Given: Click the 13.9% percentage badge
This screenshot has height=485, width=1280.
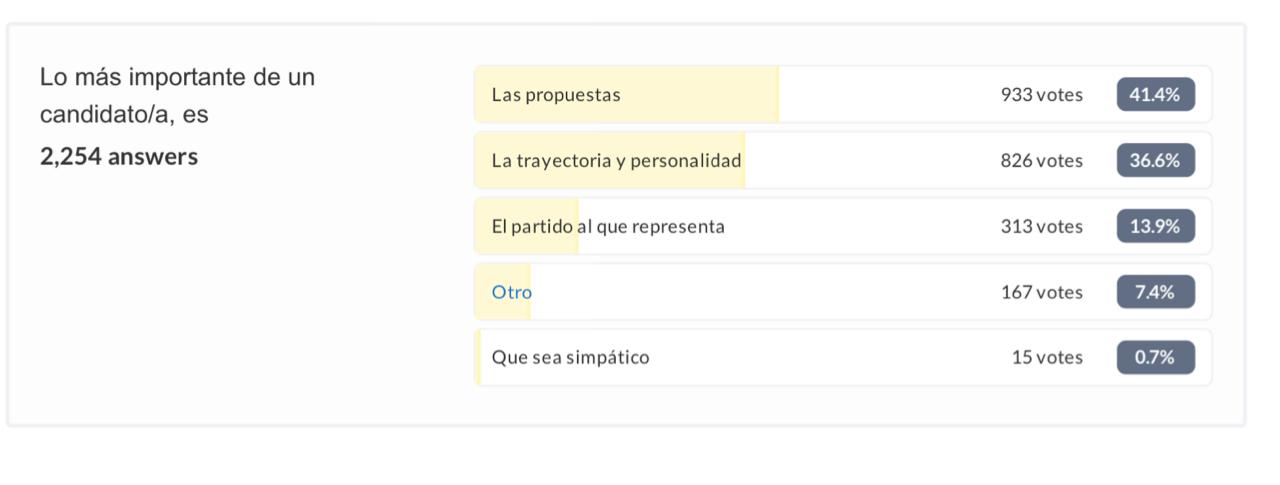Looking at the screenshot, I should [x=1155, y=226].
